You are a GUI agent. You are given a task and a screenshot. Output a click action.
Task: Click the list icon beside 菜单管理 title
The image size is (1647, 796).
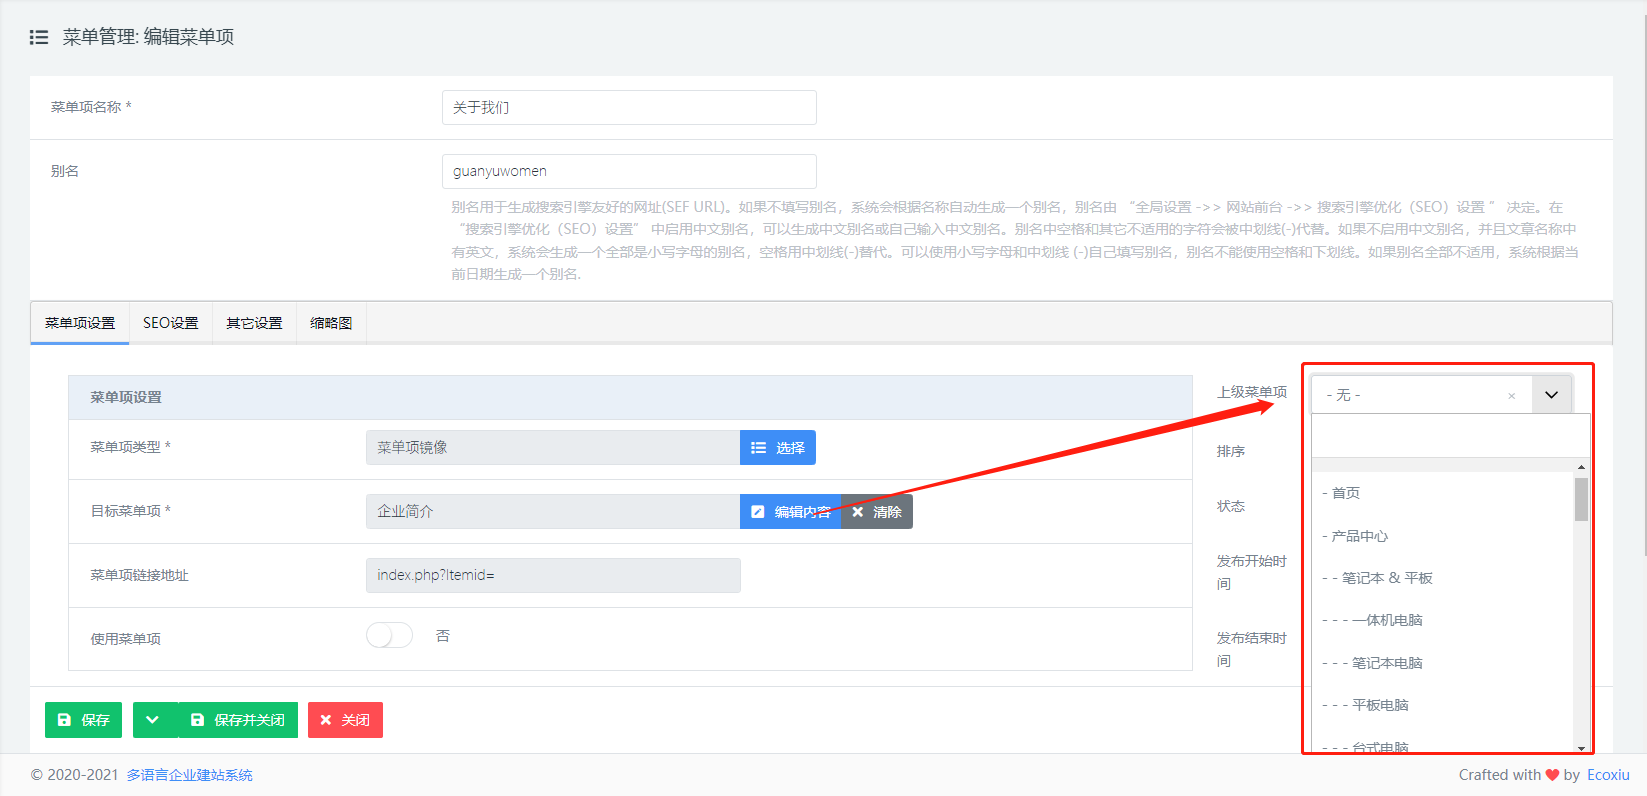[39, 37]
